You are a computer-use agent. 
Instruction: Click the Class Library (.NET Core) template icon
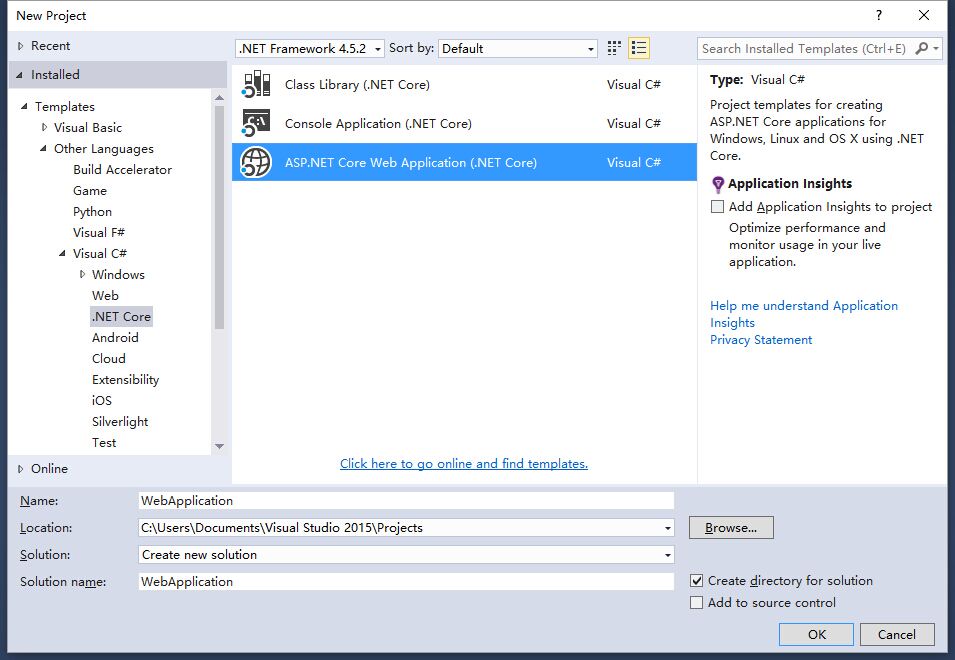tap(256, 84)
